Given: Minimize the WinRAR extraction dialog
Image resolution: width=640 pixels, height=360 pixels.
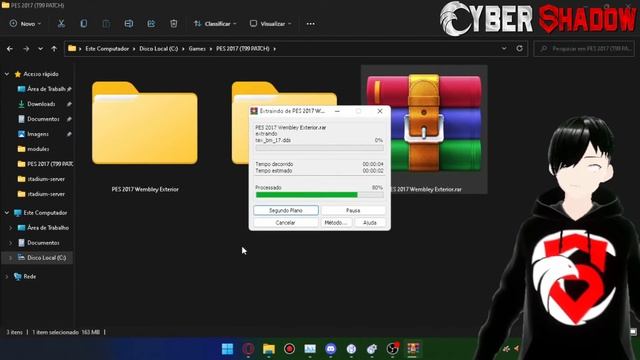Looking at the screenshot, I should [337, 111].
